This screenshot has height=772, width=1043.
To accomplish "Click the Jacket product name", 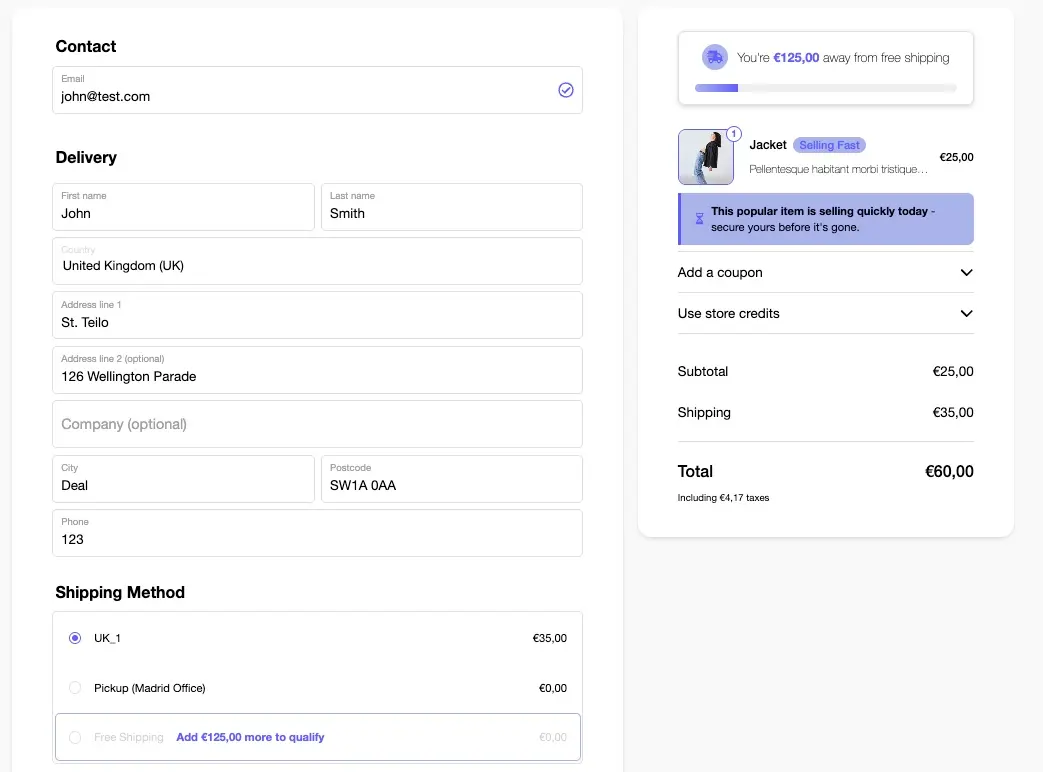I will click(x=768, y=145).
